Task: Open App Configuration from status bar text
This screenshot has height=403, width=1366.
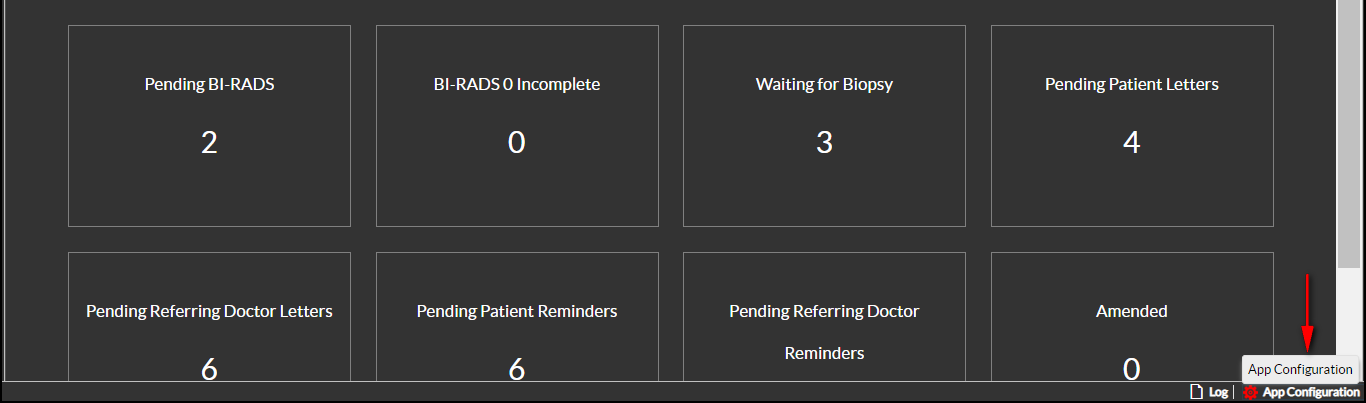Action: point(1311,392)
